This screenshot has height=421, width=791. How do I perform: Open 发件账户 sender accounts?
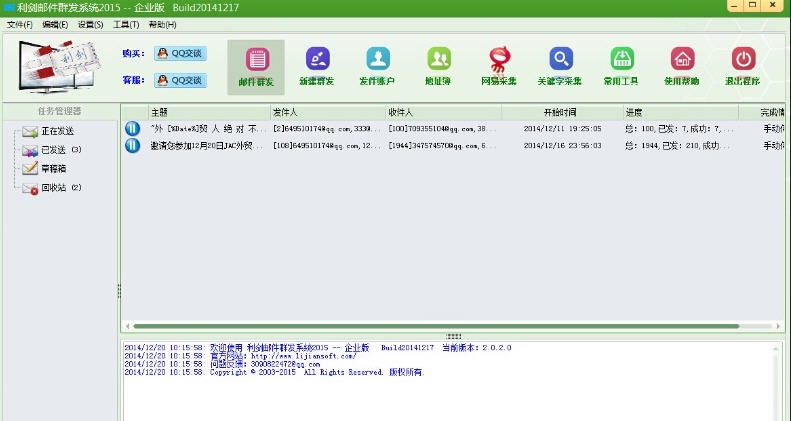point(377,67)
